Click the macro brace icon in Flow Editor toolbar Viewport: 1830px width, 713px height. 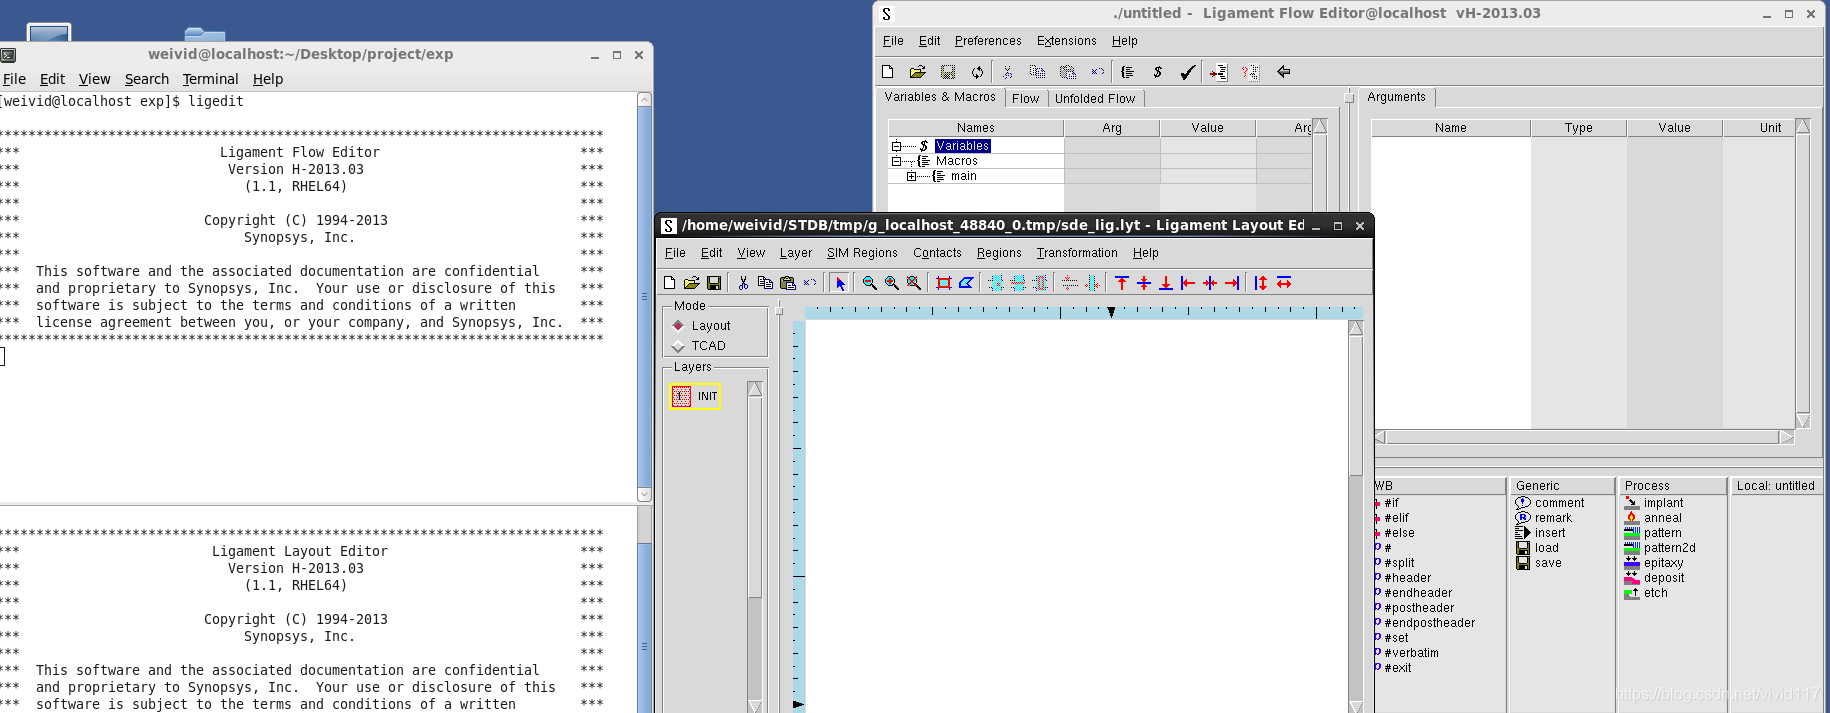1127,72
